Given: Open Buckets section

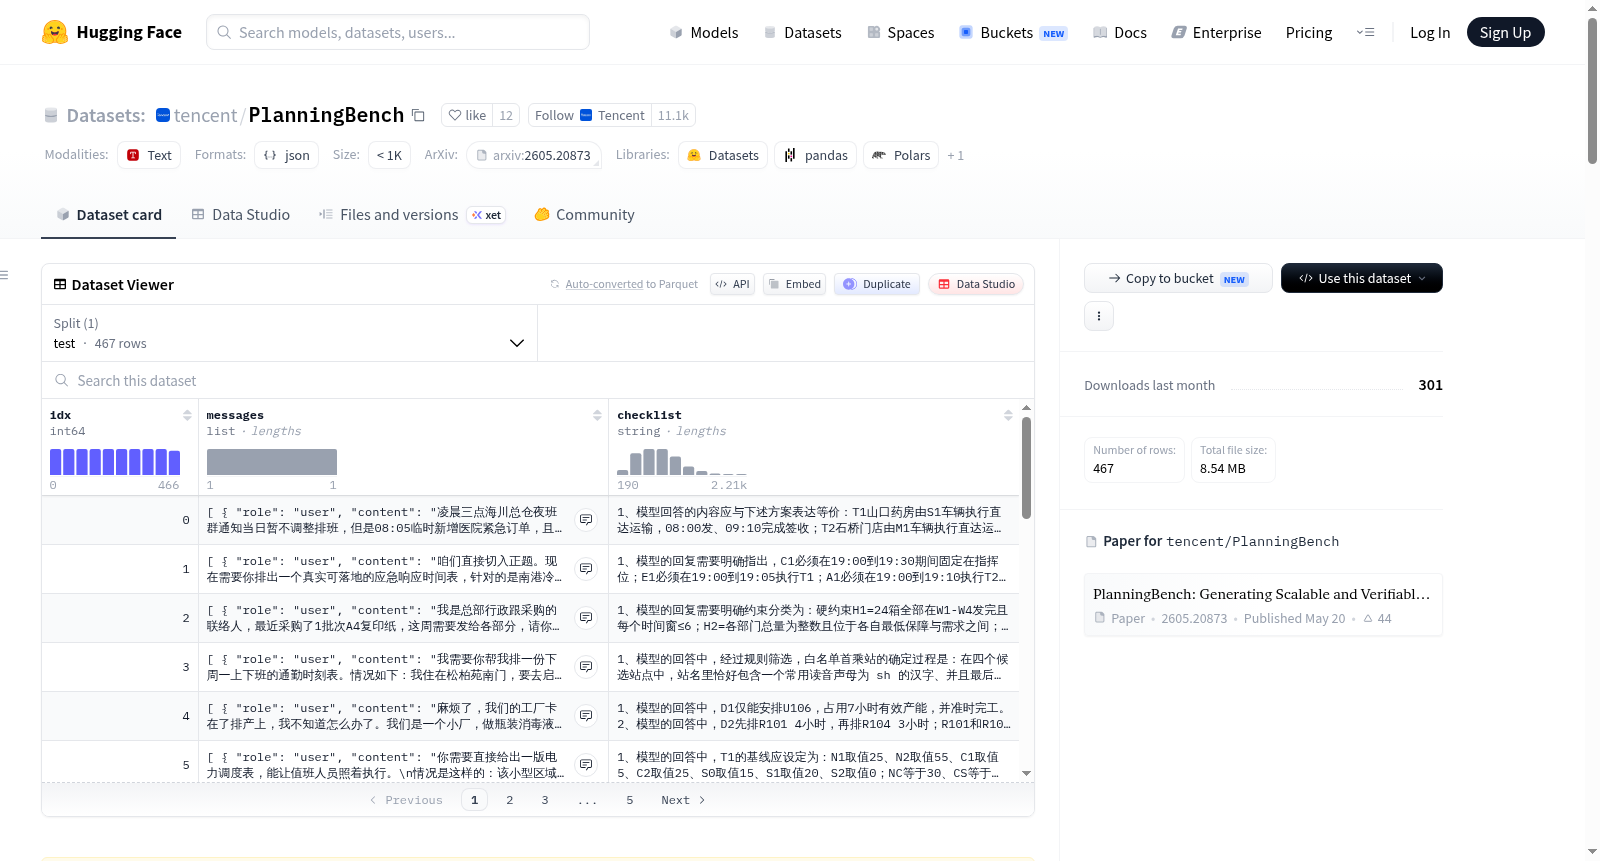Looking at the screenshot, I should [1013, 32].
